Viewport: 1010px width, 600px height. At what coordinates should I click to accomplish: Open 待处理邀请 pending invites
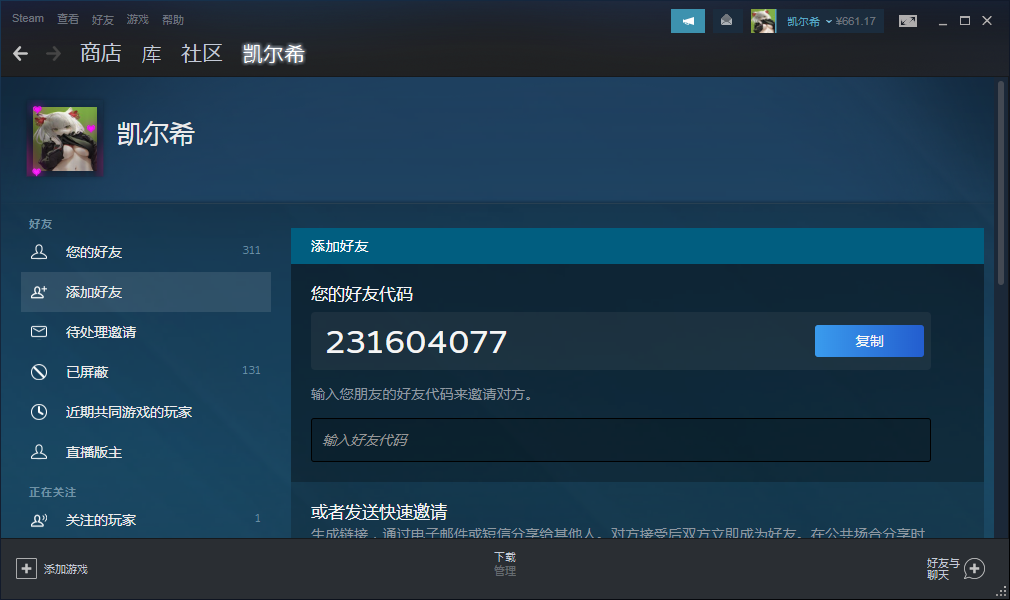[146, 332]
